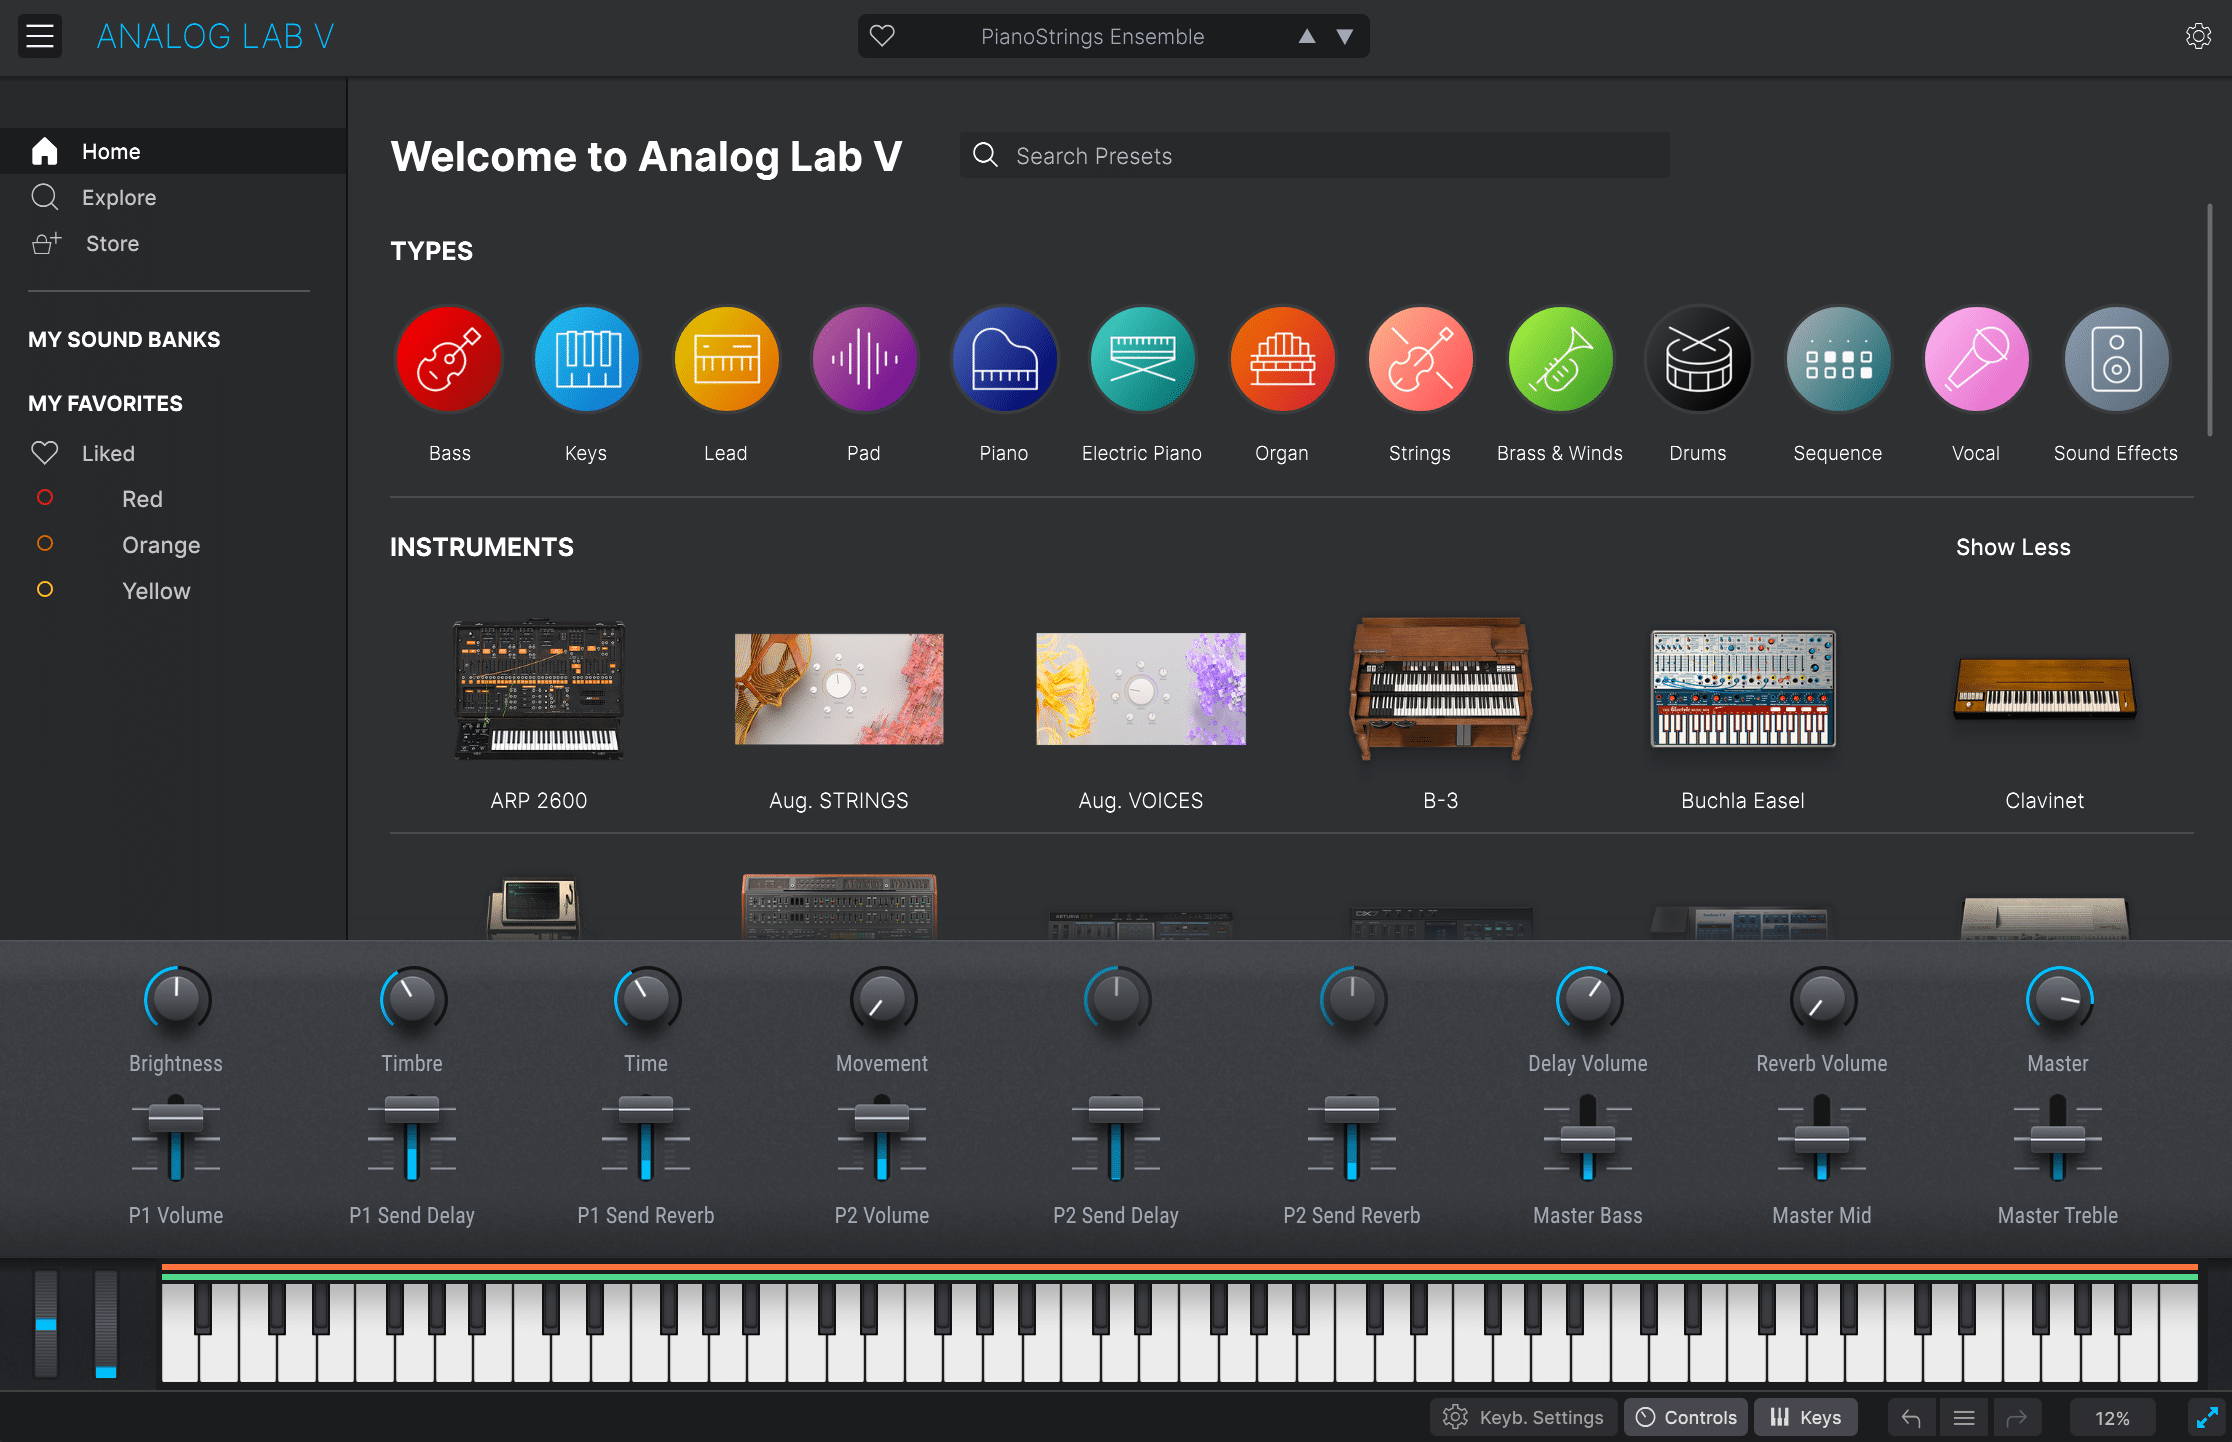
Task: Like the PianoStrings Ensemble preset heart
Action: click(x=882, y=36)
